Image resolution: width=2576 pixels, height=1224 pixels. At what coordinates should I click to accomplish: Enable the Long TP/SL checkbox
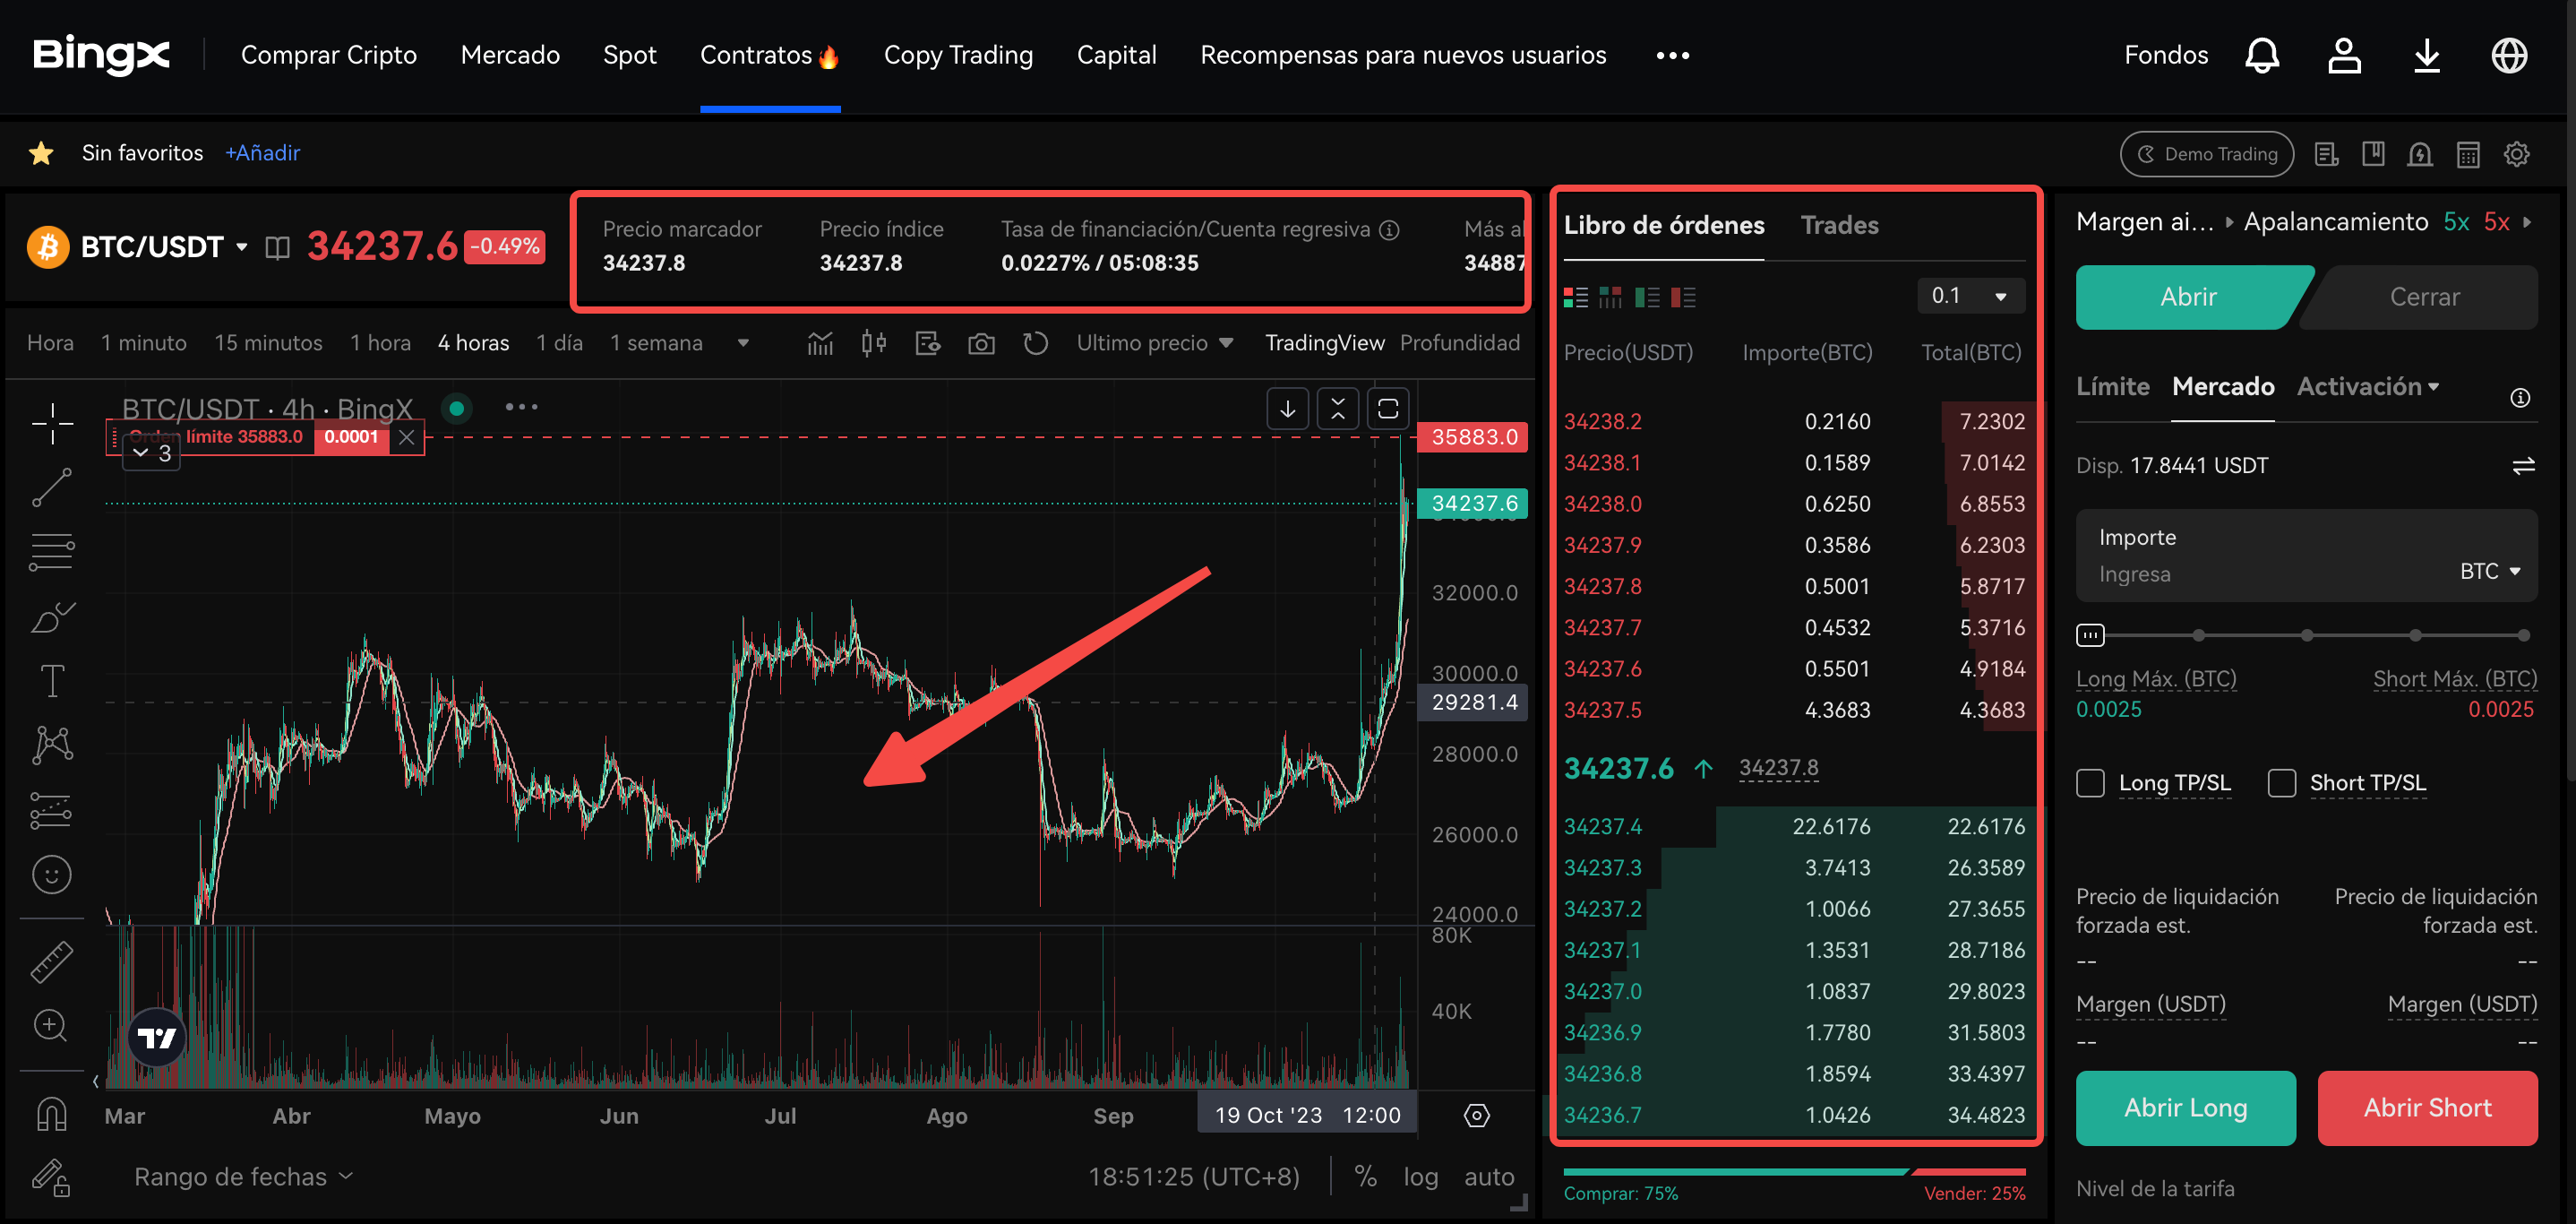[2090, 783]
